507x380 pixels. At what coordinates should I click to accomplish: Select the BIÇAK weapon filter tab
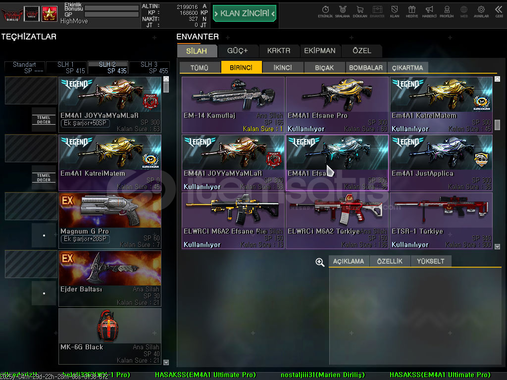pyautogui.click(x=324, y=68)
